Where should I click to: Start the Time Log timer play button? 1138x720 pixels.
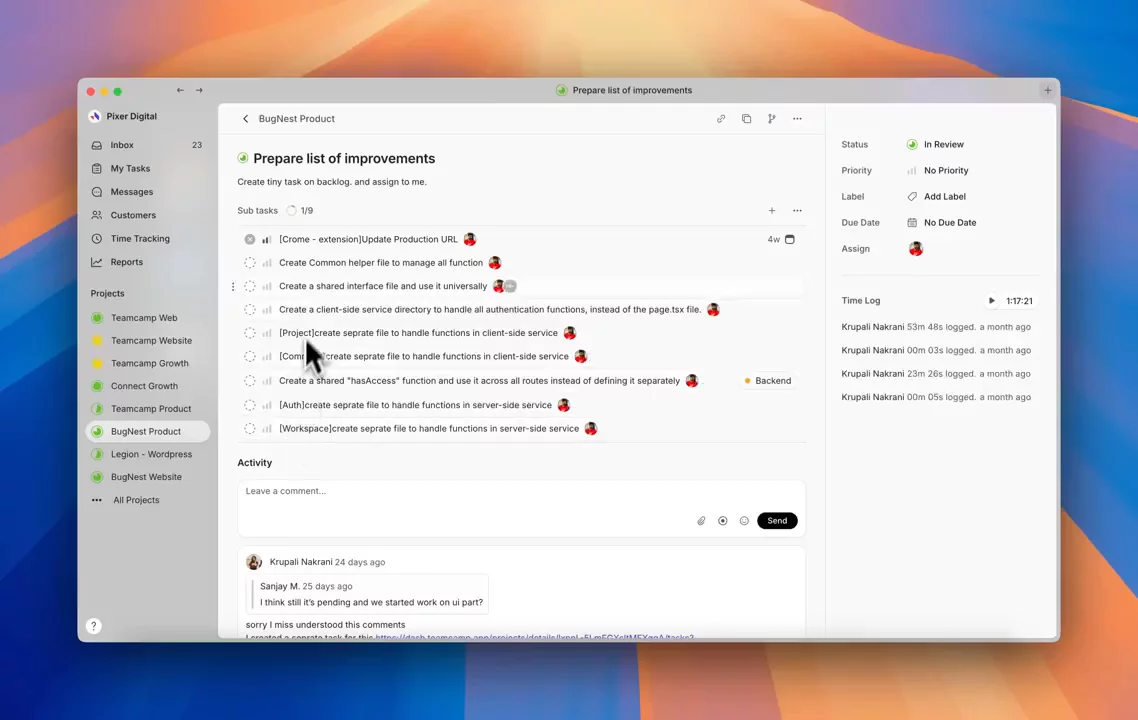[x=991, y=300]
